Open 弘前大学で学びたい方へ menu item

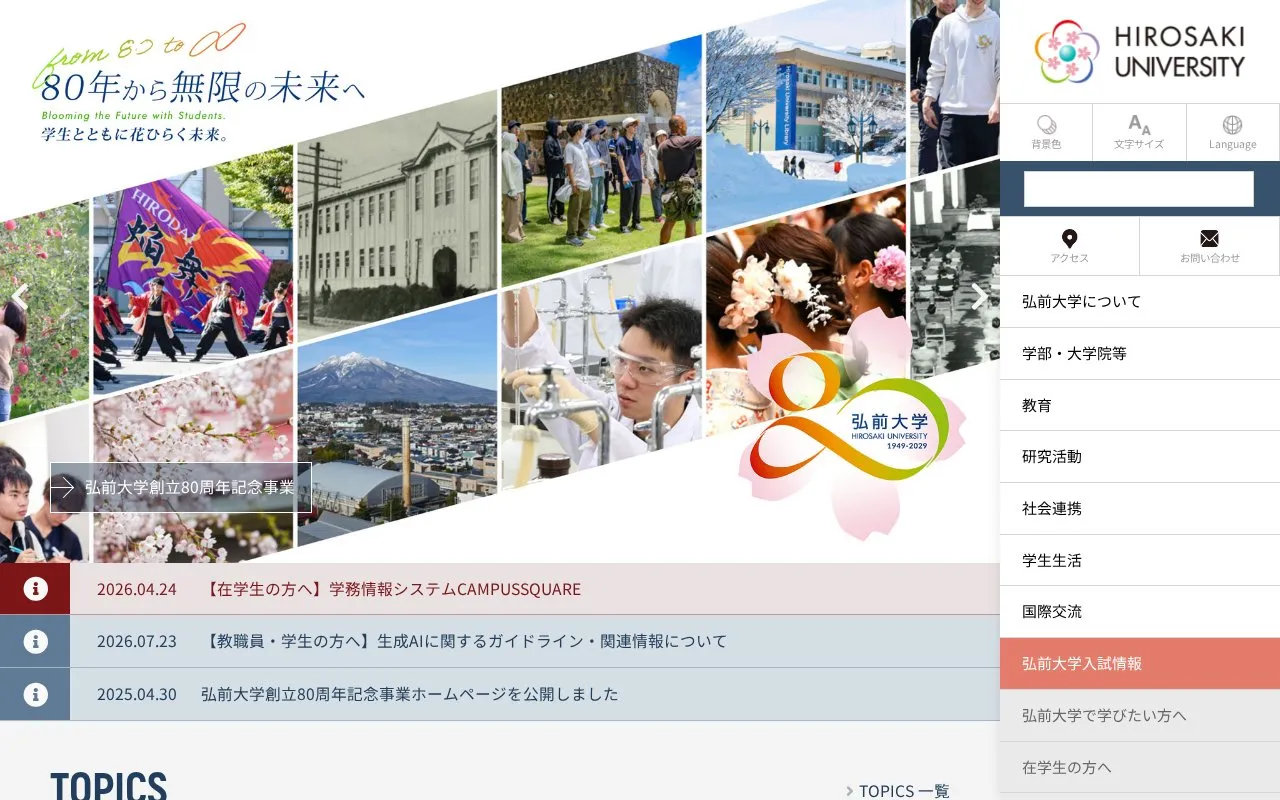[1140, 715]
